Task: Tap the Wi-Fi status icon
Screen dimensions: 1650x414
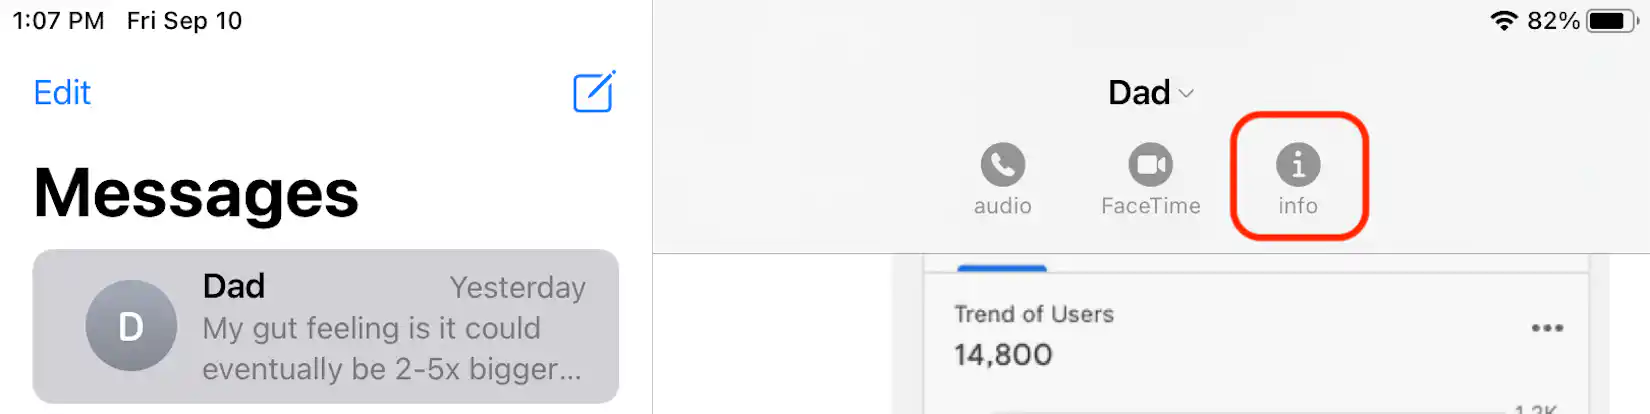Action: (x=1503, y=21)
